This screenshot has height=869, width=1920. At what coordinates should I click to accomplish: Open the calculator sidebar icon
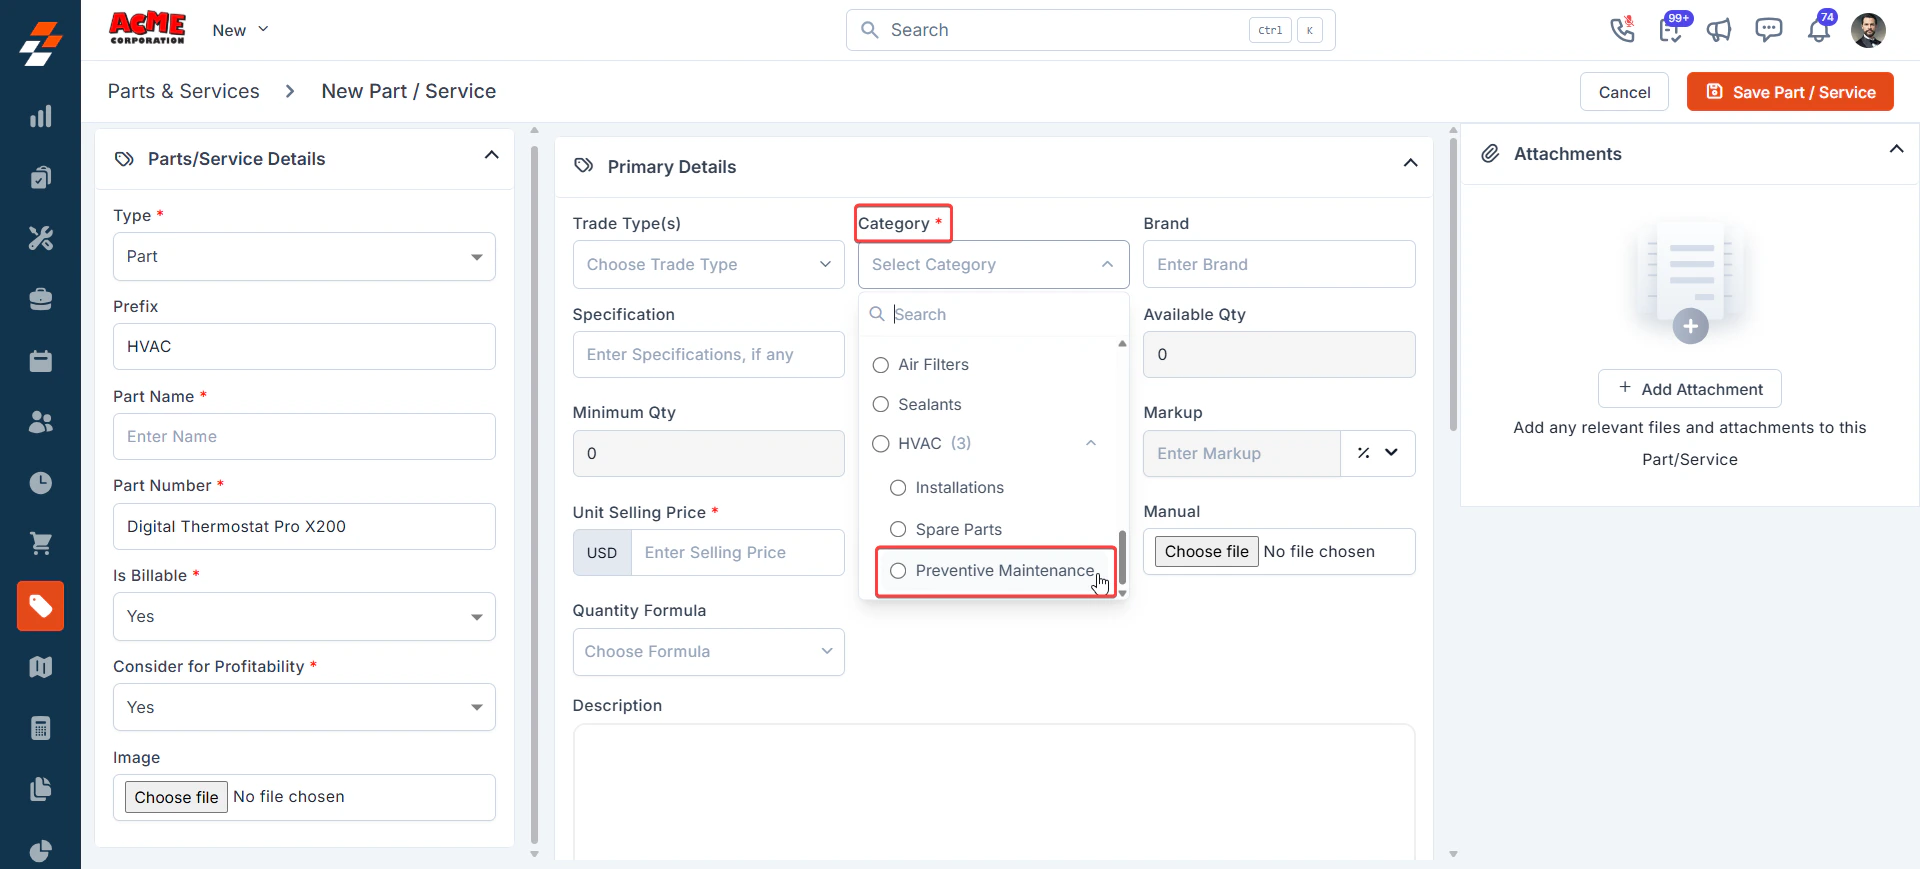tap(40, 728)
